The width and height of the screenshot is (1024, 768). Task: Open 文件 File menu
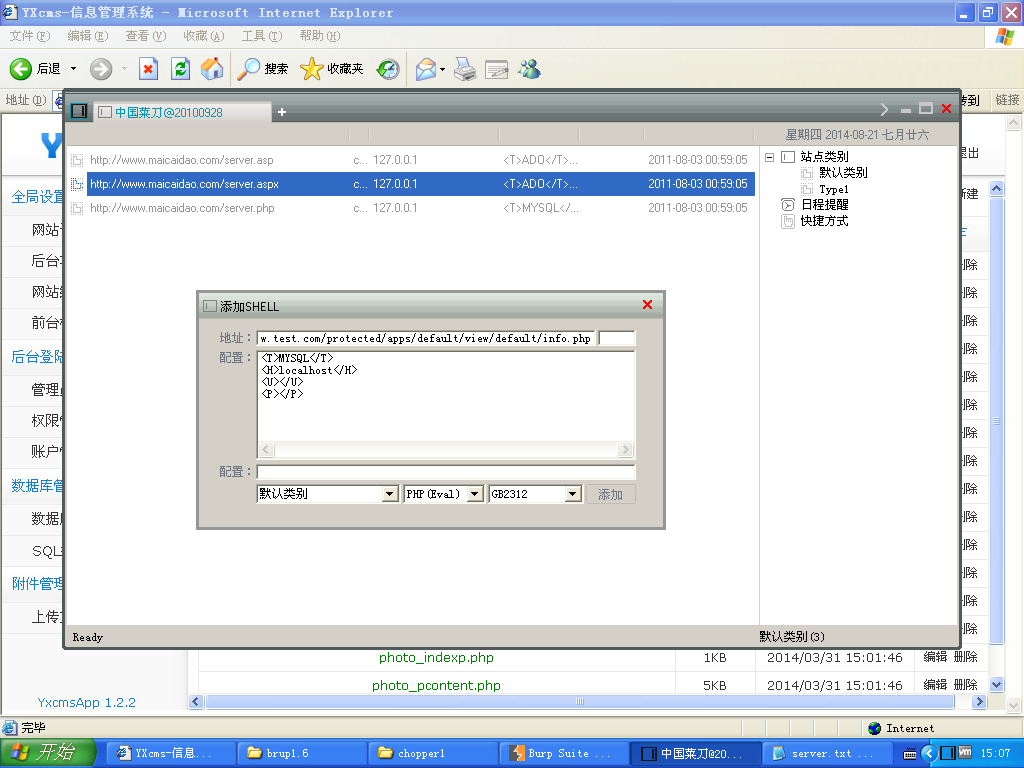(29, 36)
